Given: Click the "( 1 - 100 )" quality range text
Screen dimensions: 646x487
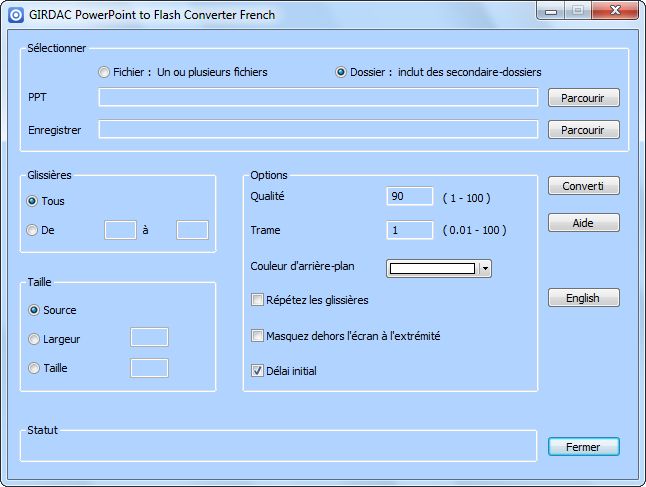Looking at the screenshot, I should [x=466, y=198].
